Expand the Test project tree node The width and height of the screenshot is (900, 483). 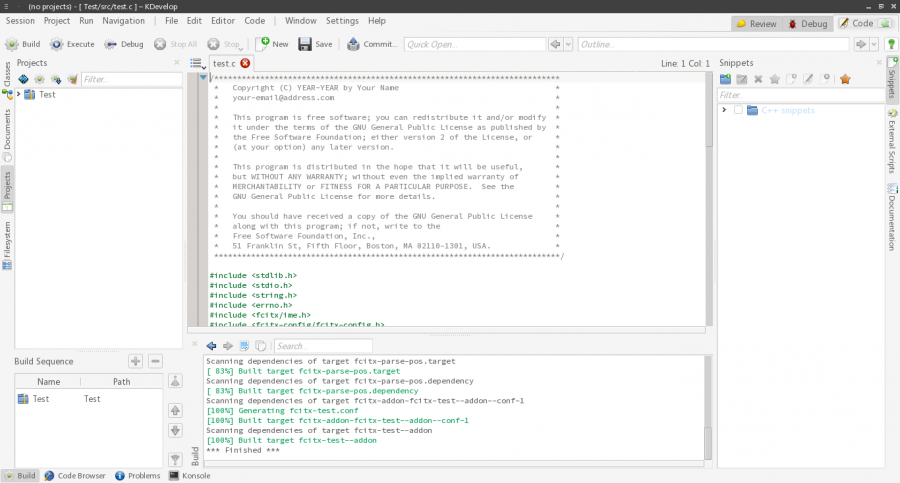pyautogui.click(x=18, y=94)
